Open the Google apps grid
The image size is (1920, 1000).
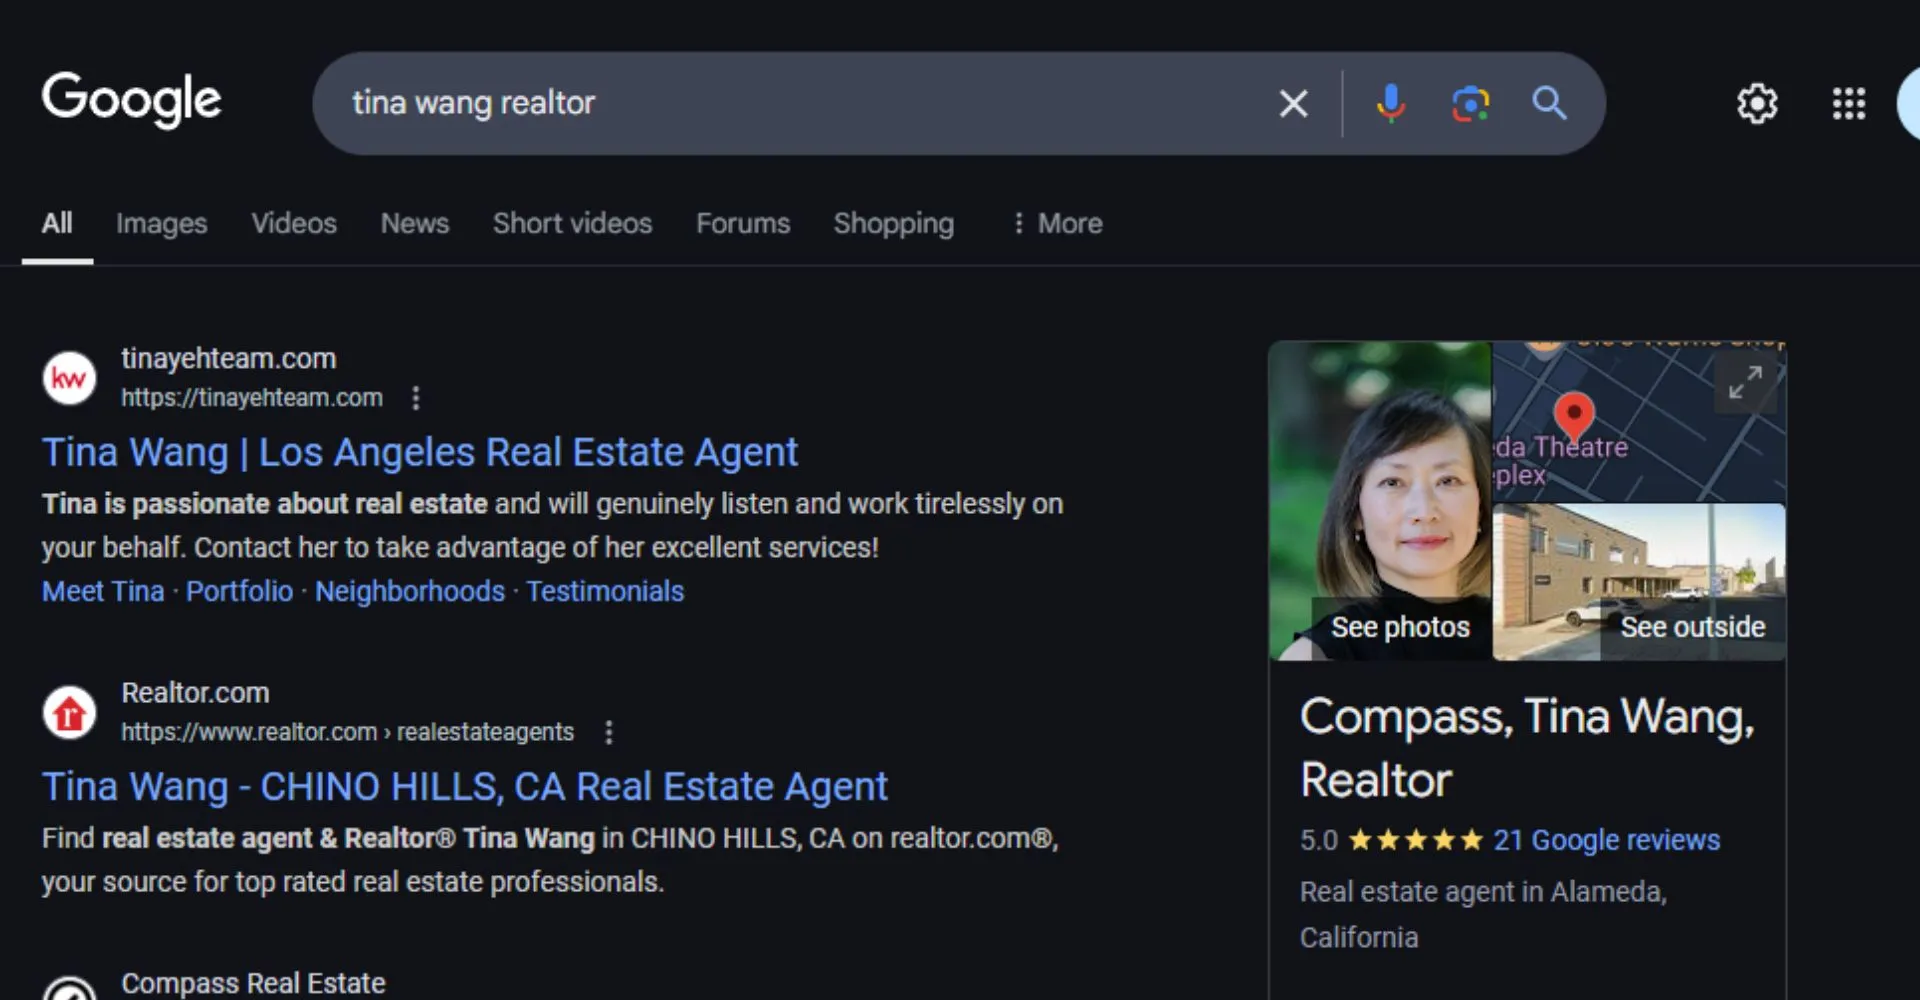click(x=1848, y=103)
